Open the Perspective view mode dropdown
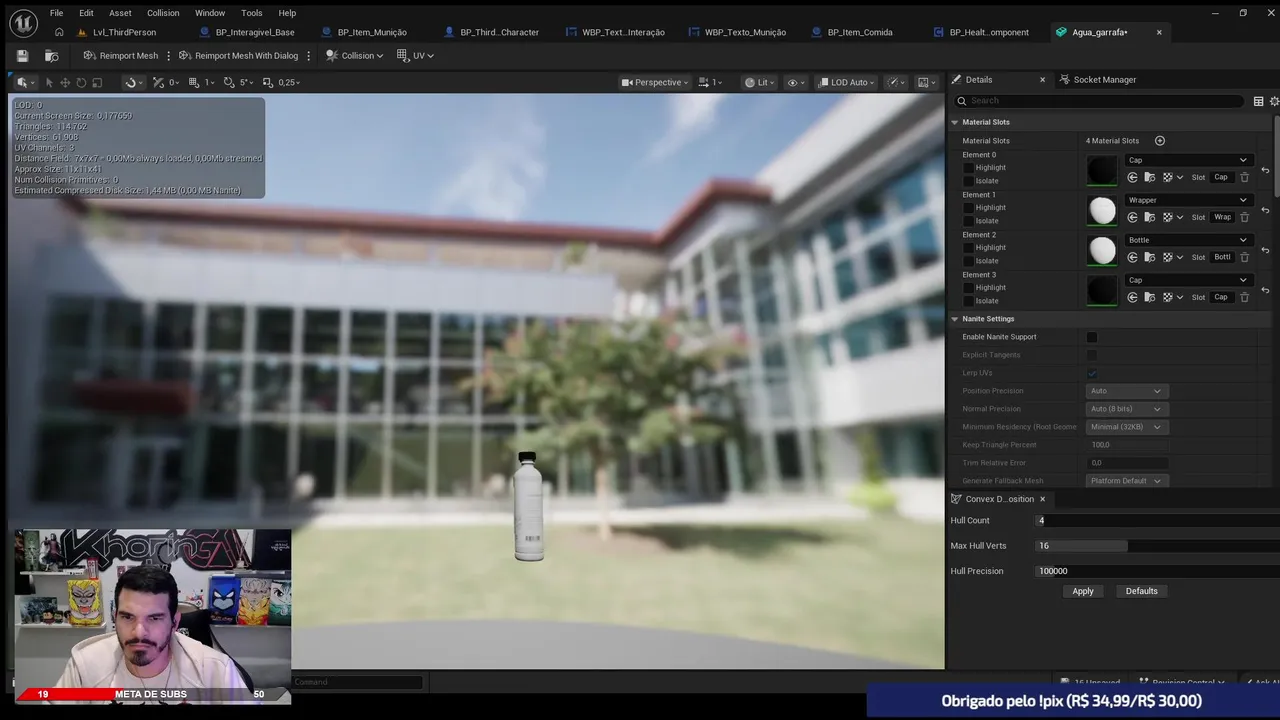 [655, 82]
